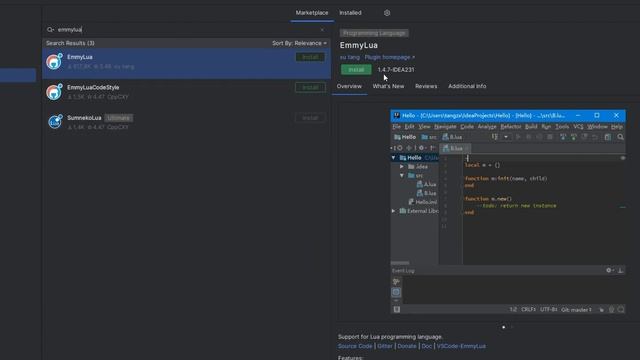Image resolution: width=640 pixels, height=360 pixels.
Task: Open the Doc link
Action: (x=427, y=346)
